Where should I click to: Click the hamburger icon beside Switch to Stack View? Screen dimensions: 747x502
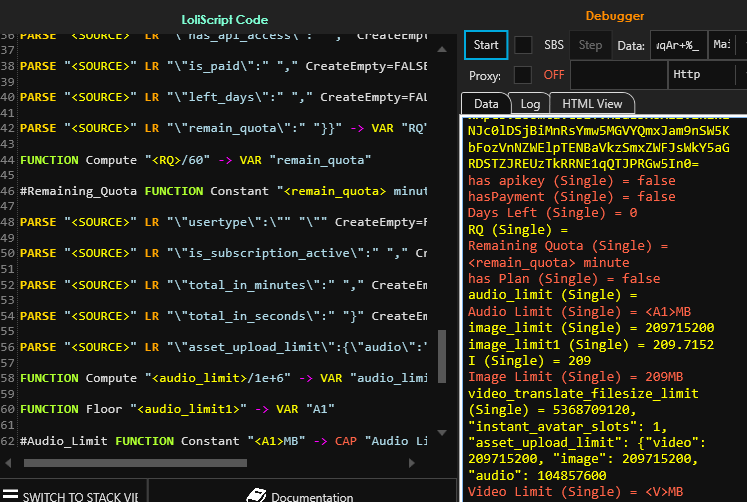(10, 494)
